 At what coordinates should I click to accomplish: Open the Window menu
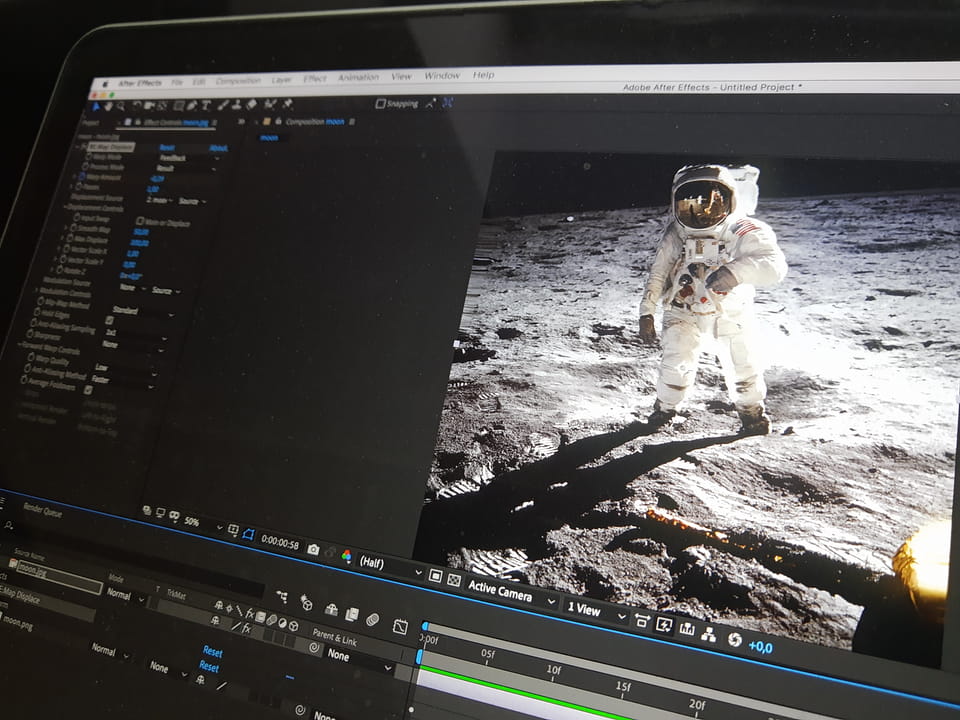pyautogui.click(x=442, y=75)
